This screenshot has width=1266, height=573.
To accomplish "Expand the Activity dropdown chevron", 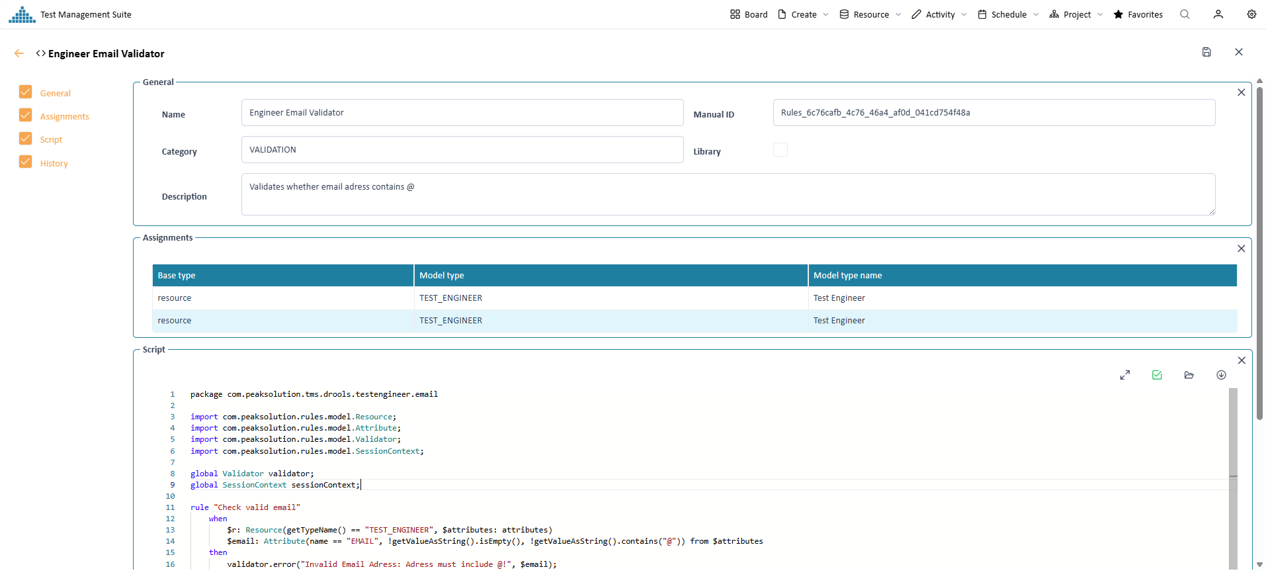I will tap(964, 15).
